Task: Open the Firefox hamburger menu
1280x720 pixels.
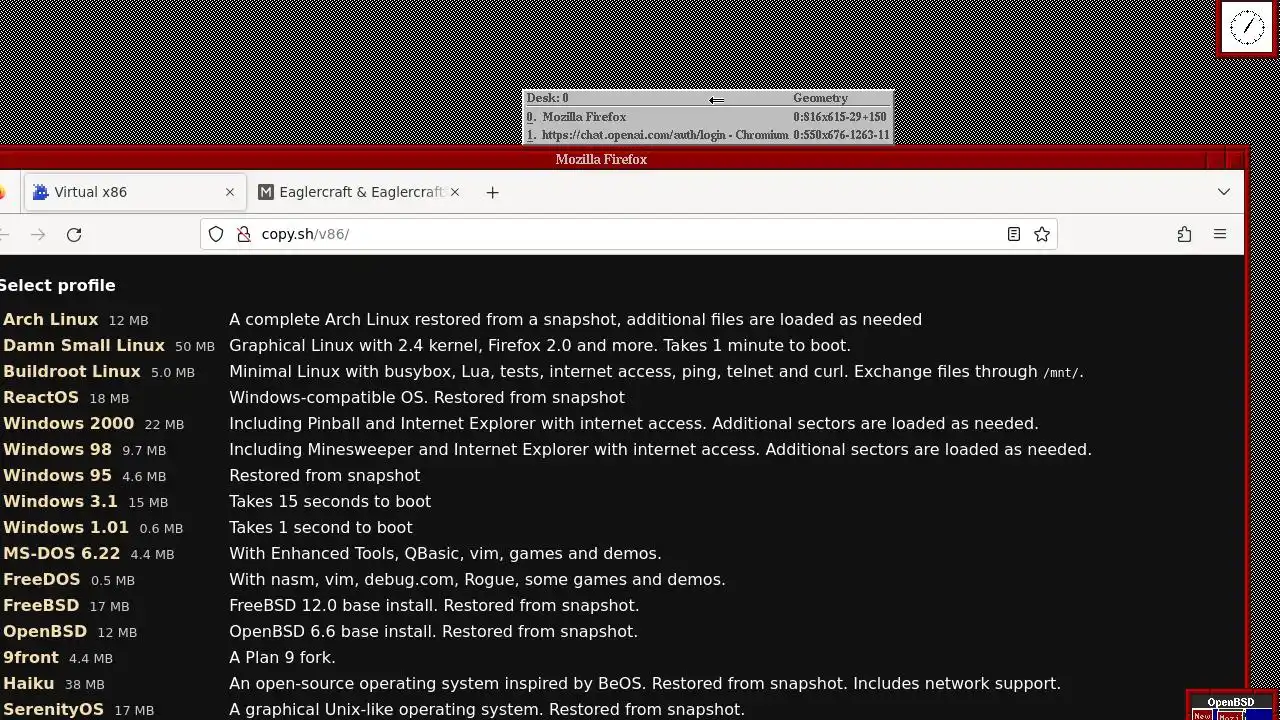Action: [1220, 234]
